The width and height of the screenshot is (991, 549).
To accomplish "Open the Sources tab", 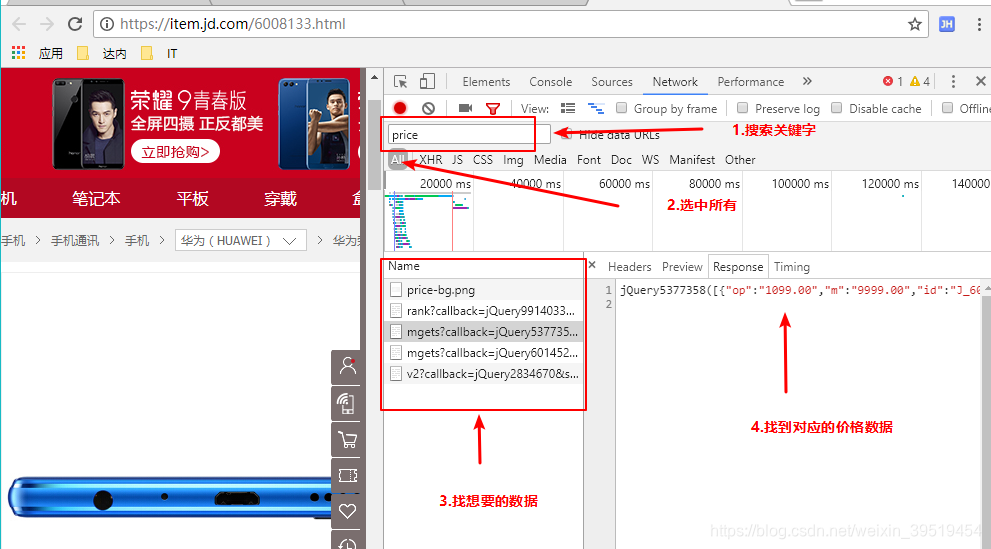I will click(x=612, y=82).
